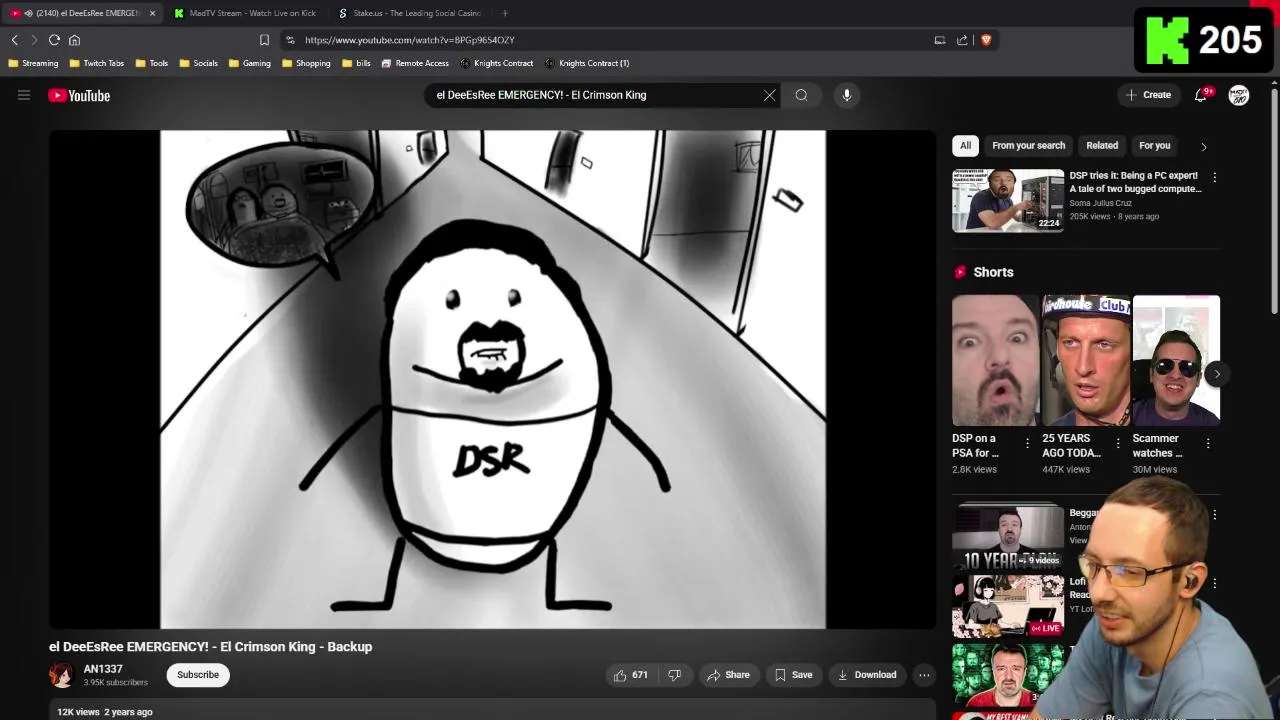1280x720 pixels.
Task: Open options for Scammer watches short
Action: (1207, 443)
